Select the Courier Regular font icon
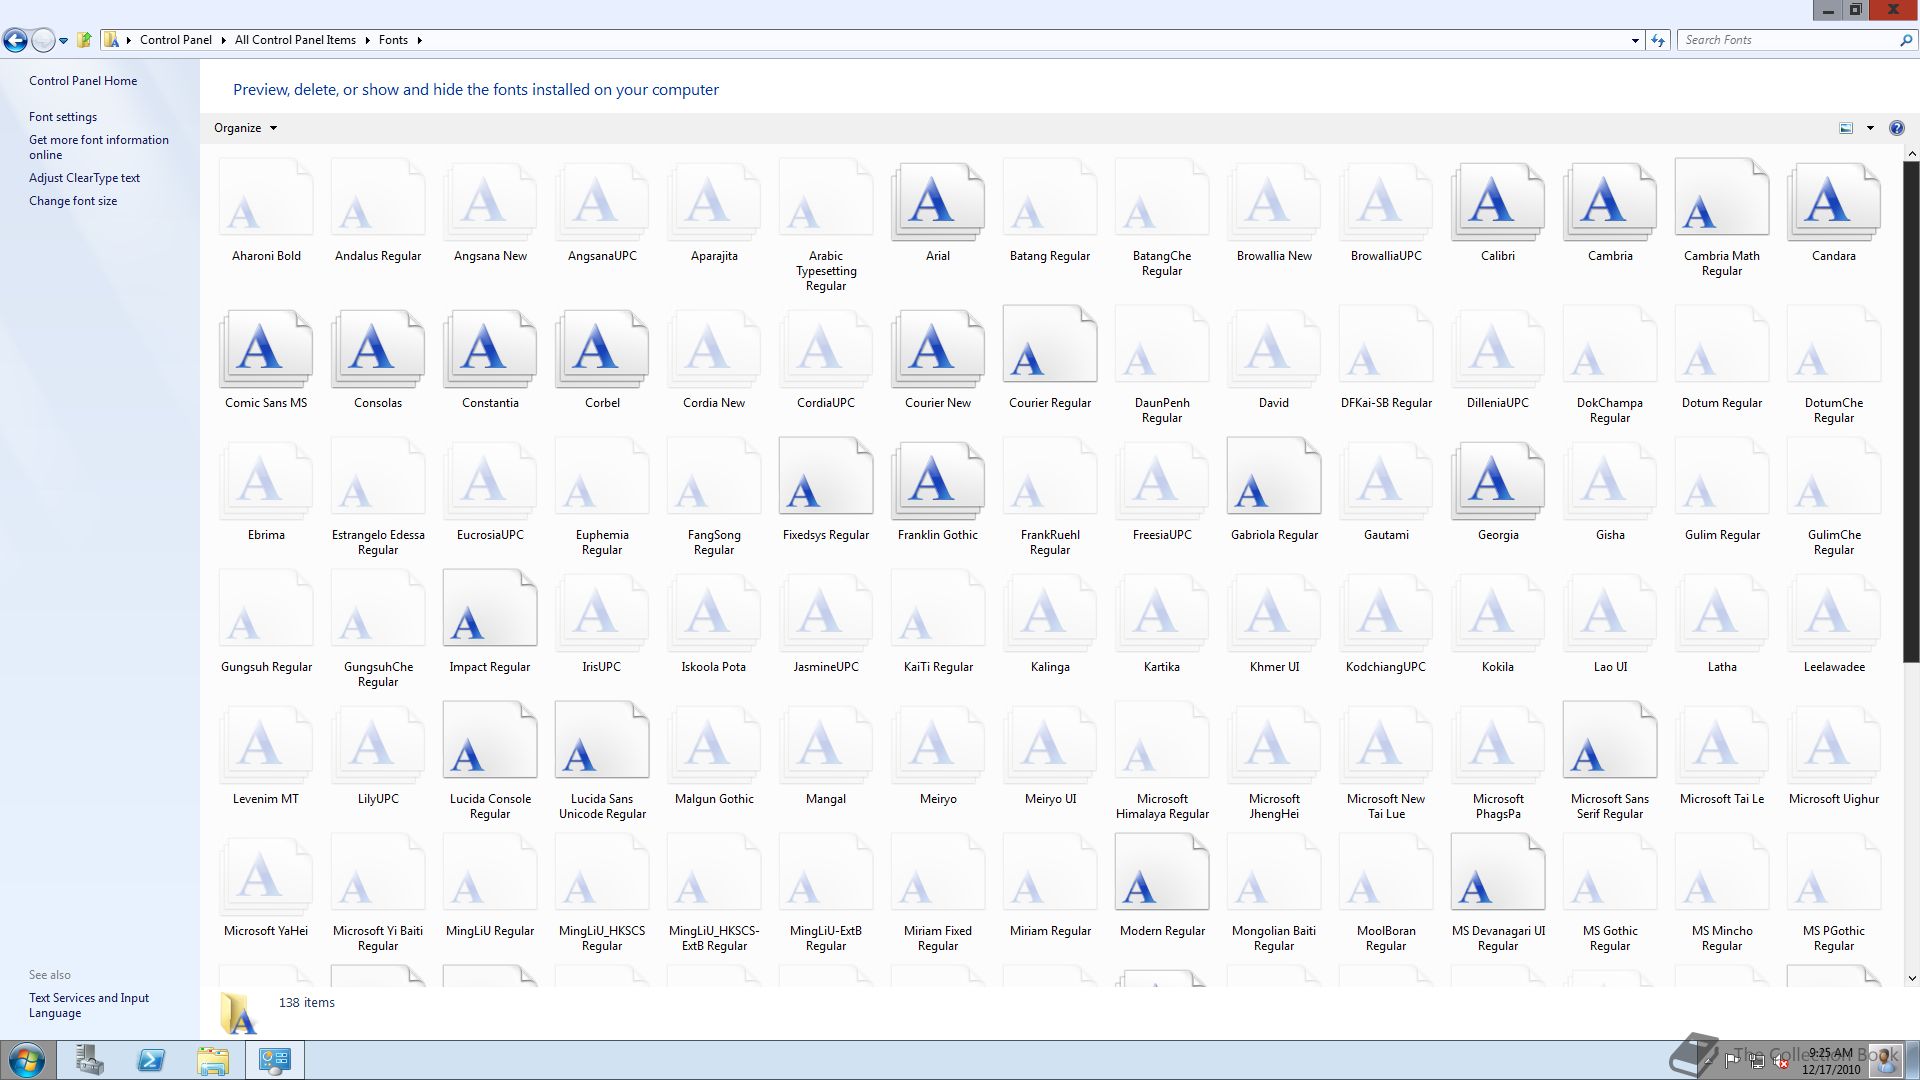This screenshot has height=1080, width=1920. [x=1050, y=345]
